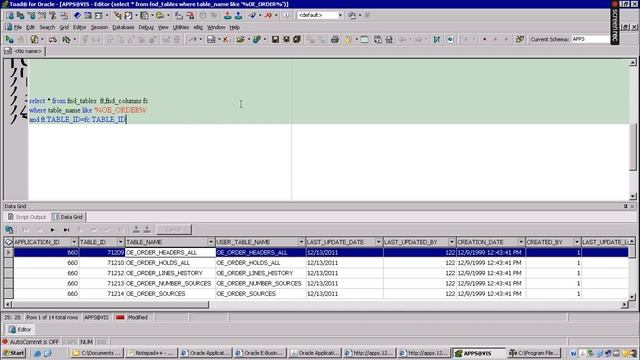The width and height of the screenshot is (640, 360).
Task: Click the cancel red X icon in editor toolbar
Action: [225, 40]
